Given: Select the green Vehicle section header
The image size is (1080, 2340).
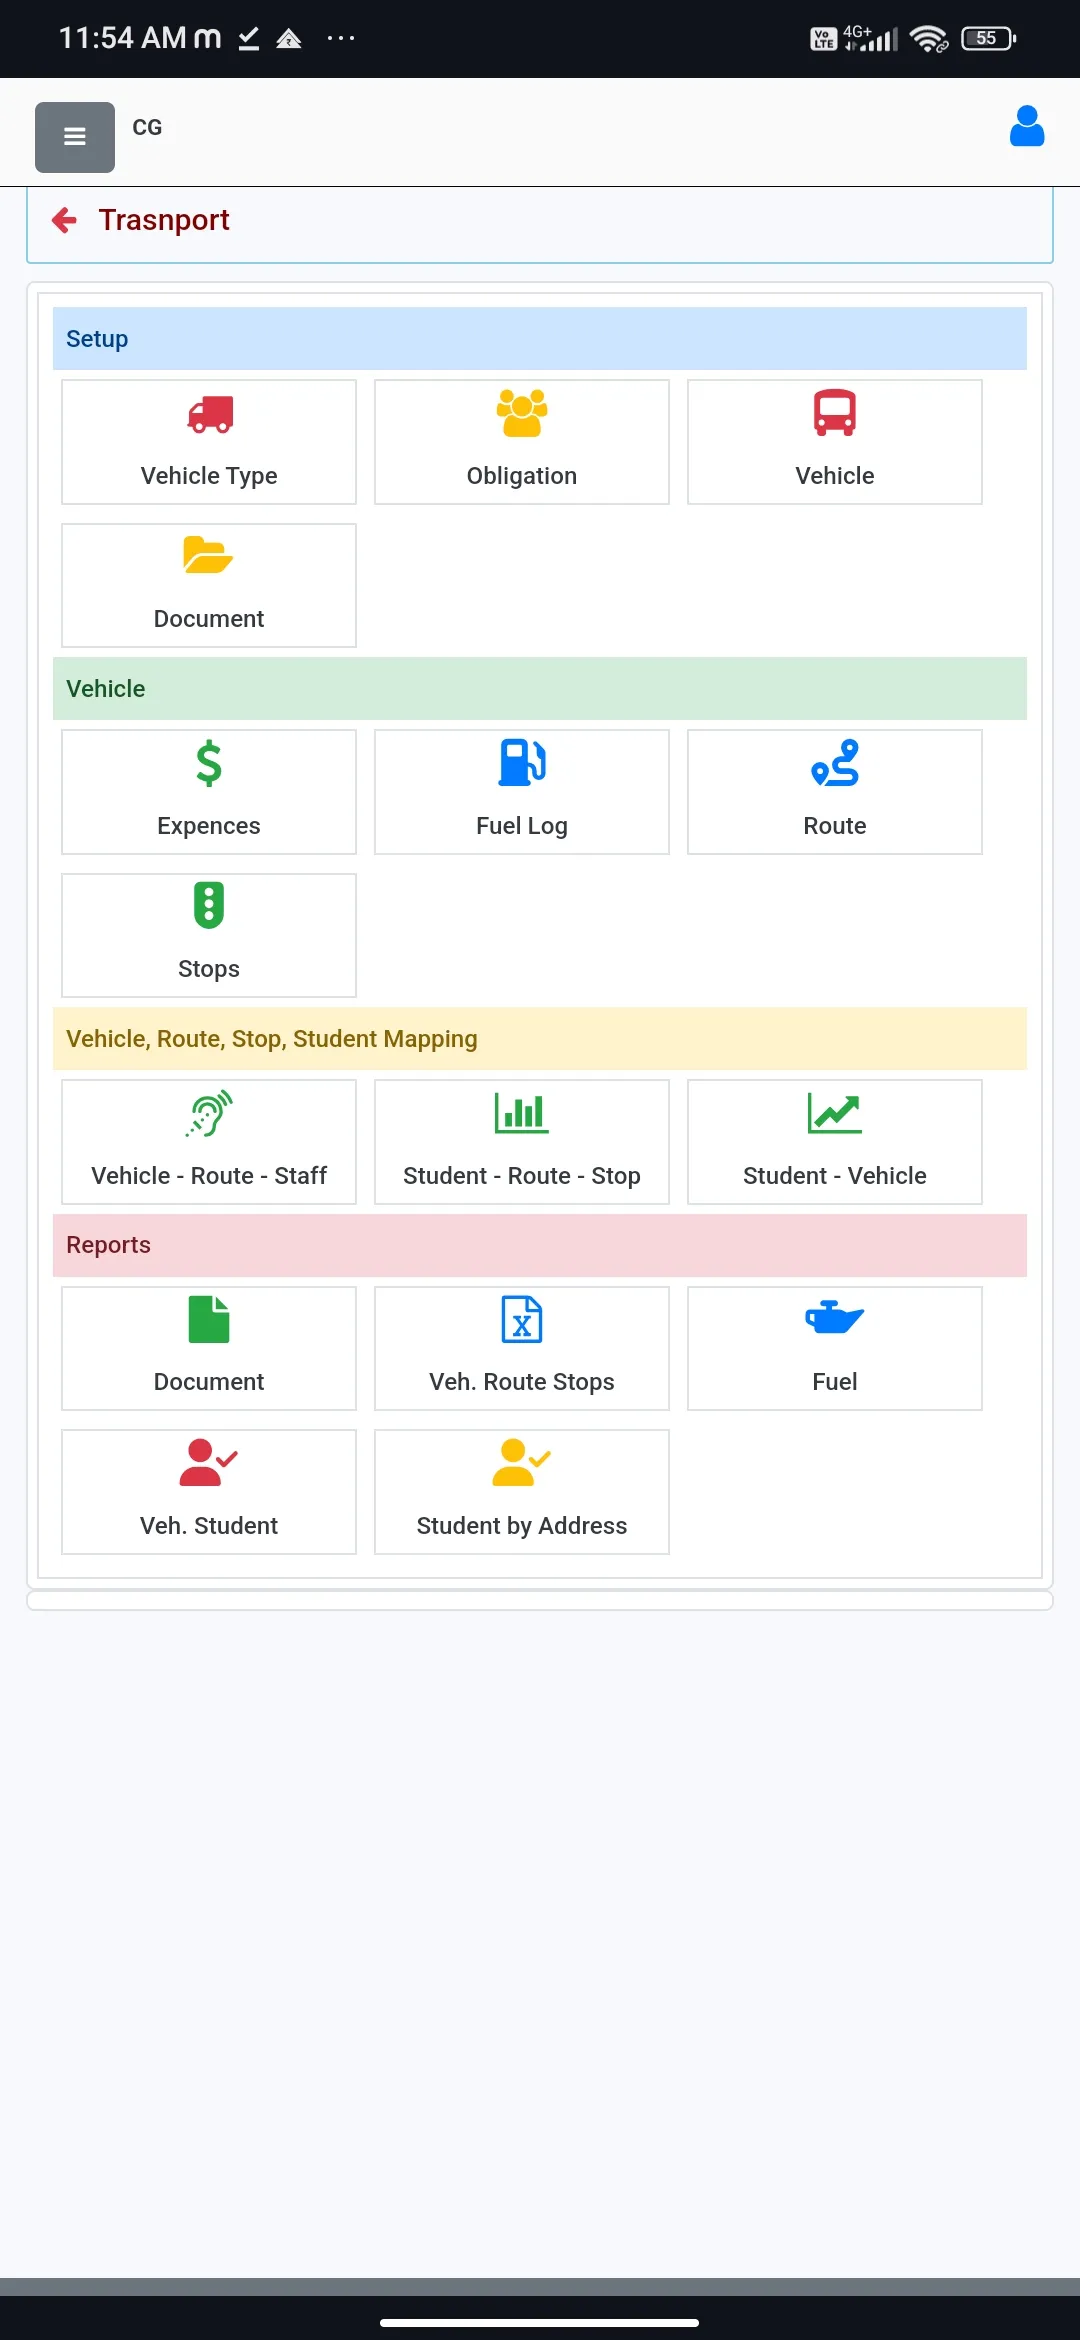Looking at the screenshot, I should (540, 689).
